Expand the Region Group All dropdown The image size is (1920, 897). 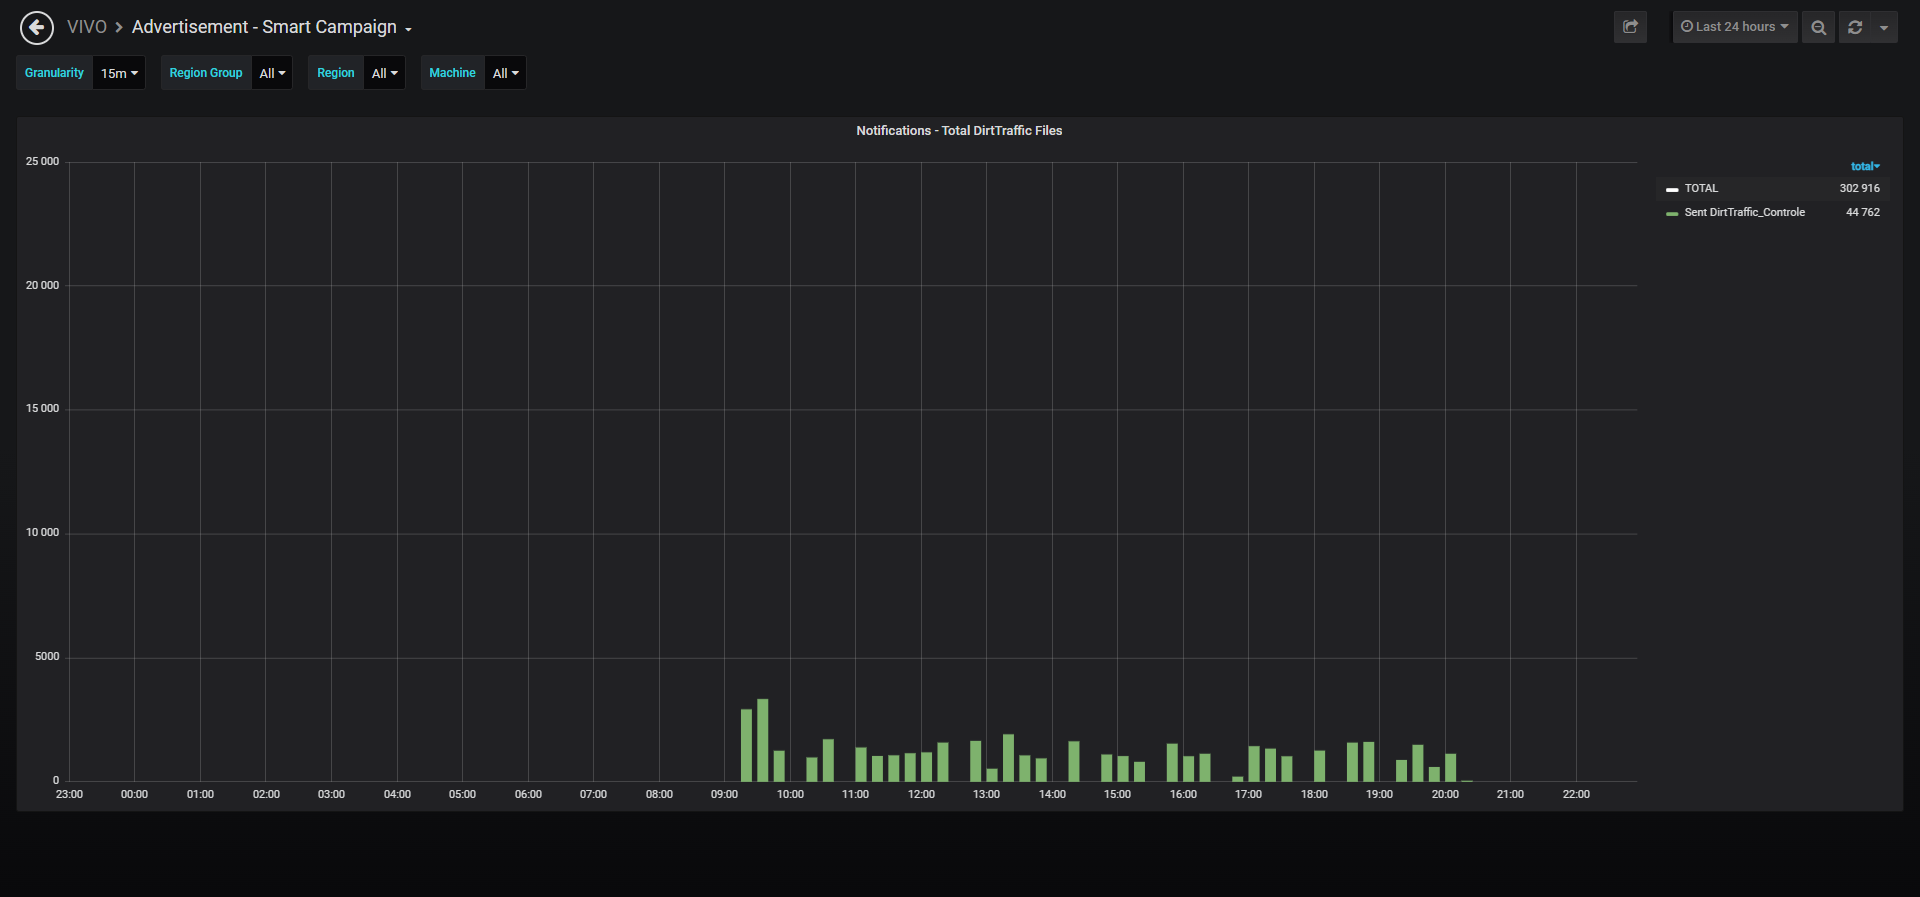pyautogui.click(x=272, y=73)
